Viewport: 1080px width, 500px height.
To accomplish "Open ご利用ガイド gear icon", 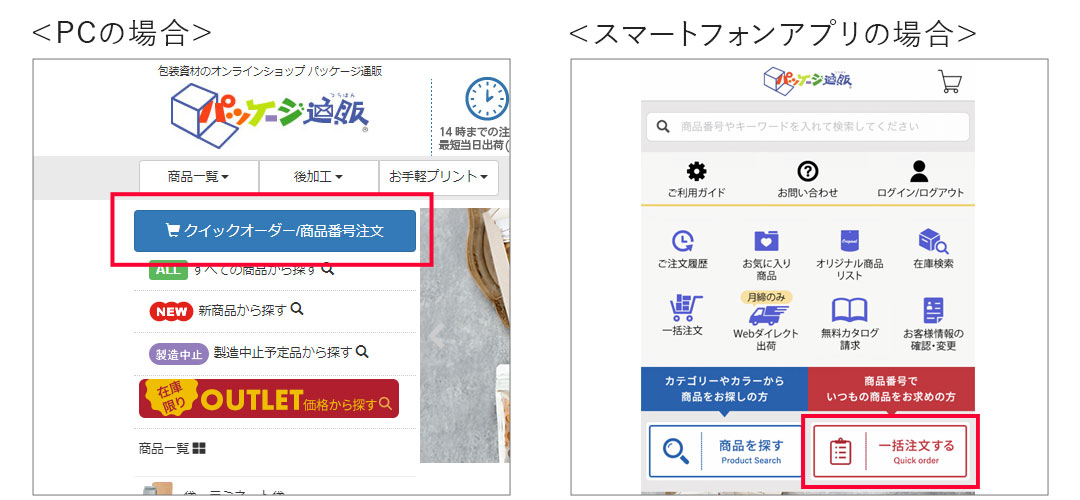I will coord(697,171).
